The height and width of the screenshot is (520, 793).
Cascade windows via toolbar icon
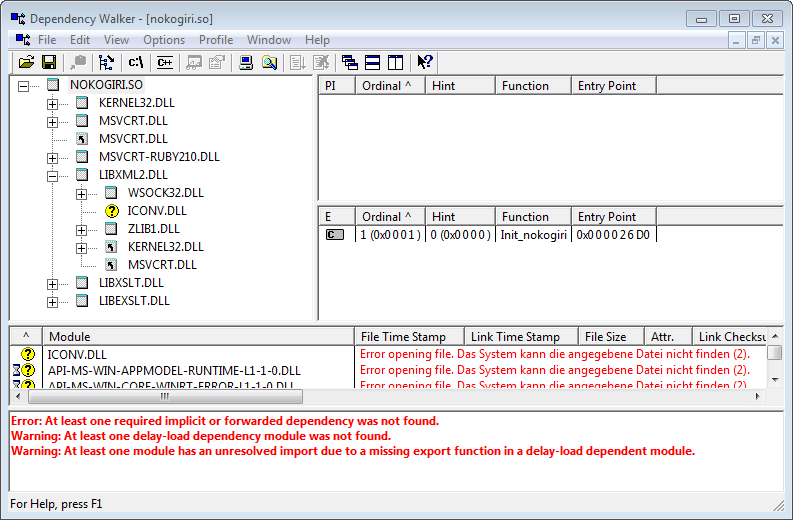(349, 62)
